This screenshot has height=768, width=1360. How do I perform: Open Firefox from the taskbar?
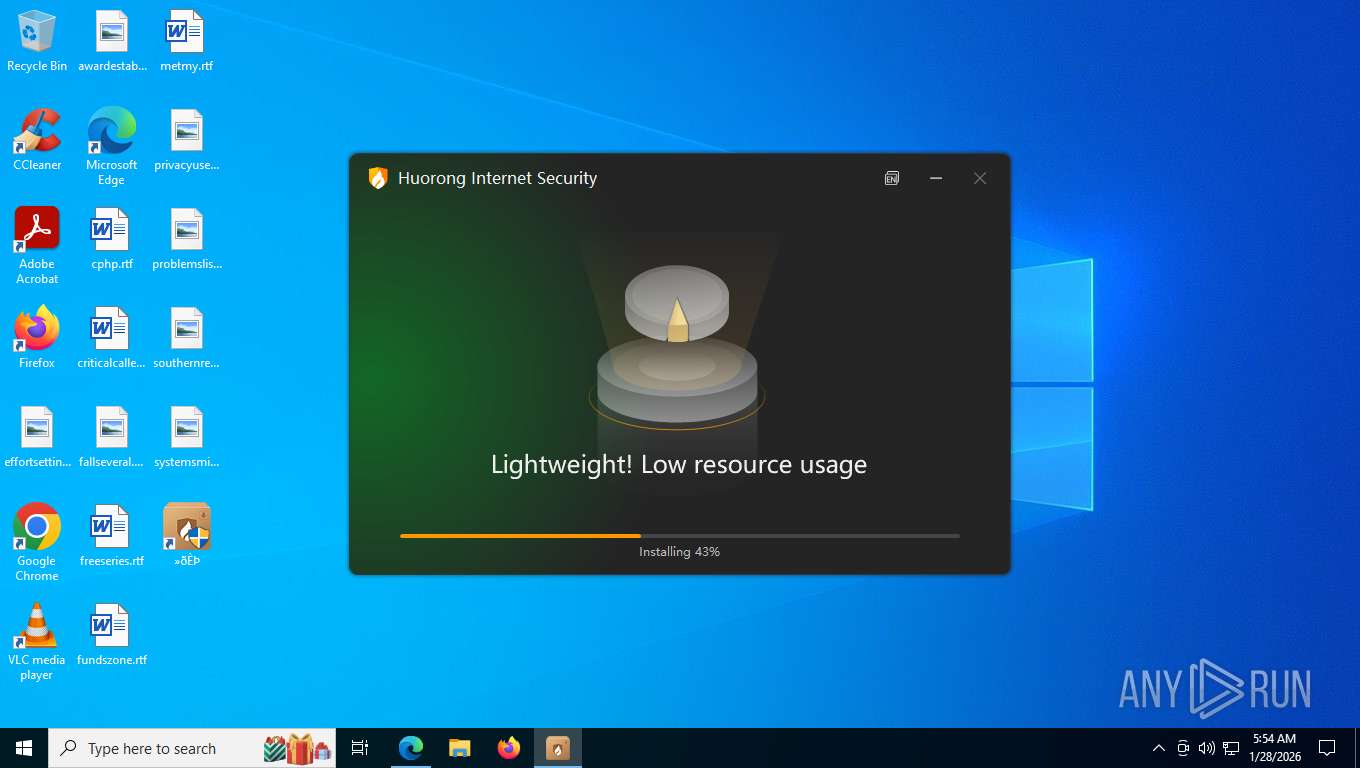[509, 748]
